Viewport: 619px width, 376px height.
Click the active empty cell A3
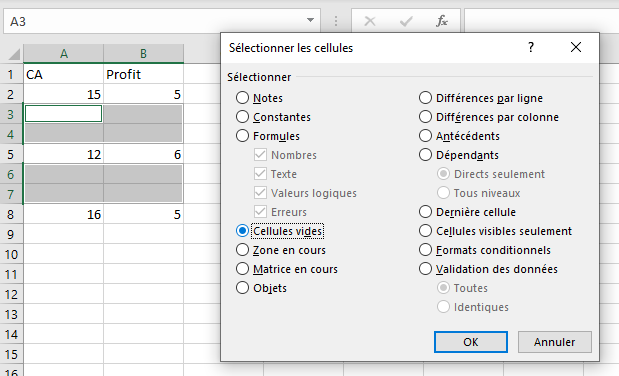click(x=64, y=114)
